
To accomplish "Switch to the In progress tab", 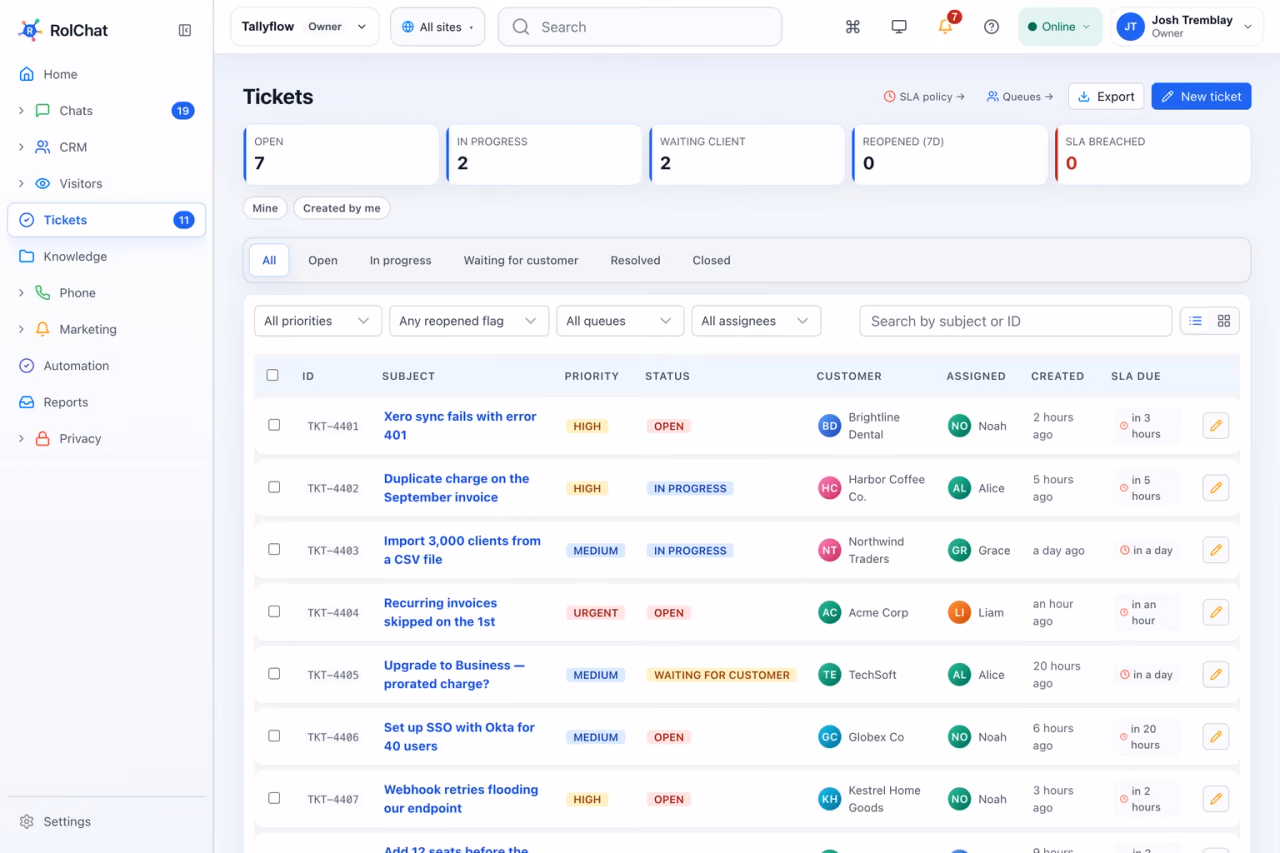I will pos(401,260).
